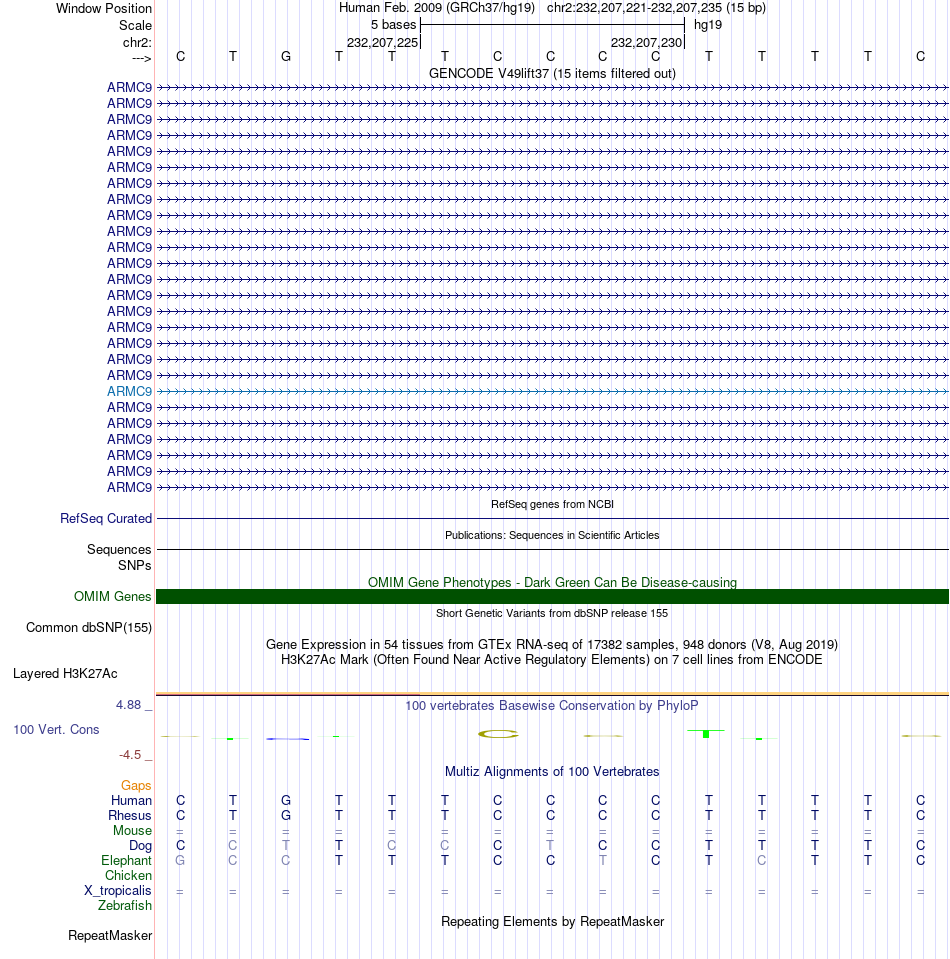Click the dark green OMIM Genes bar
Viewport: 950px width, 959px height.
pos(552,596)
